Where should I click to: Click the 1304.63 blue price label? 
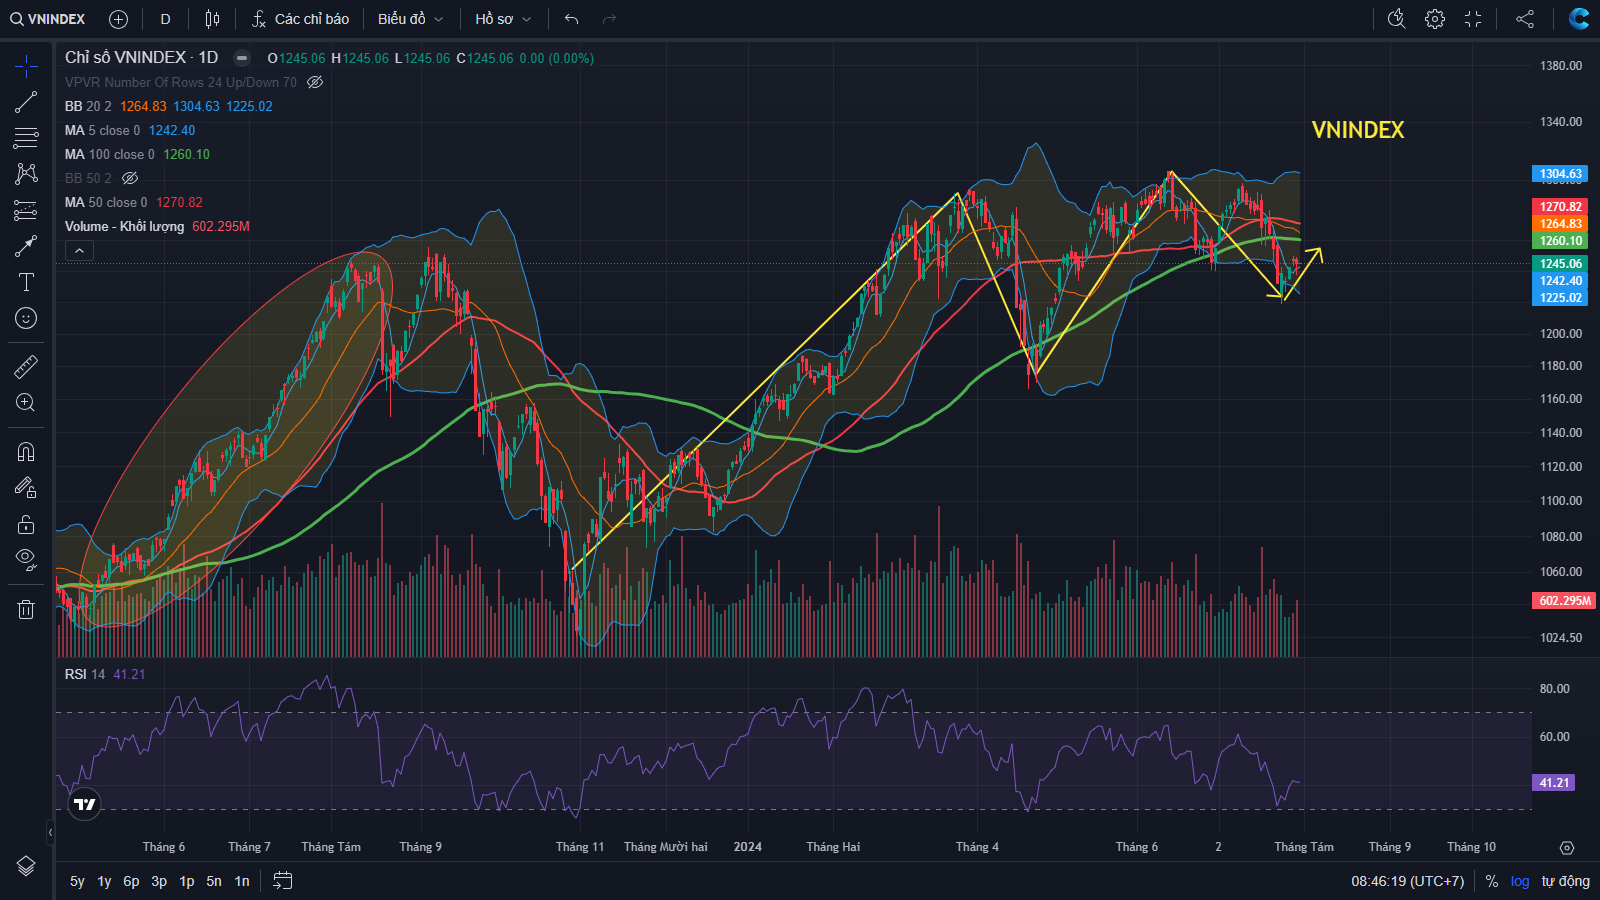(1560, 174)
